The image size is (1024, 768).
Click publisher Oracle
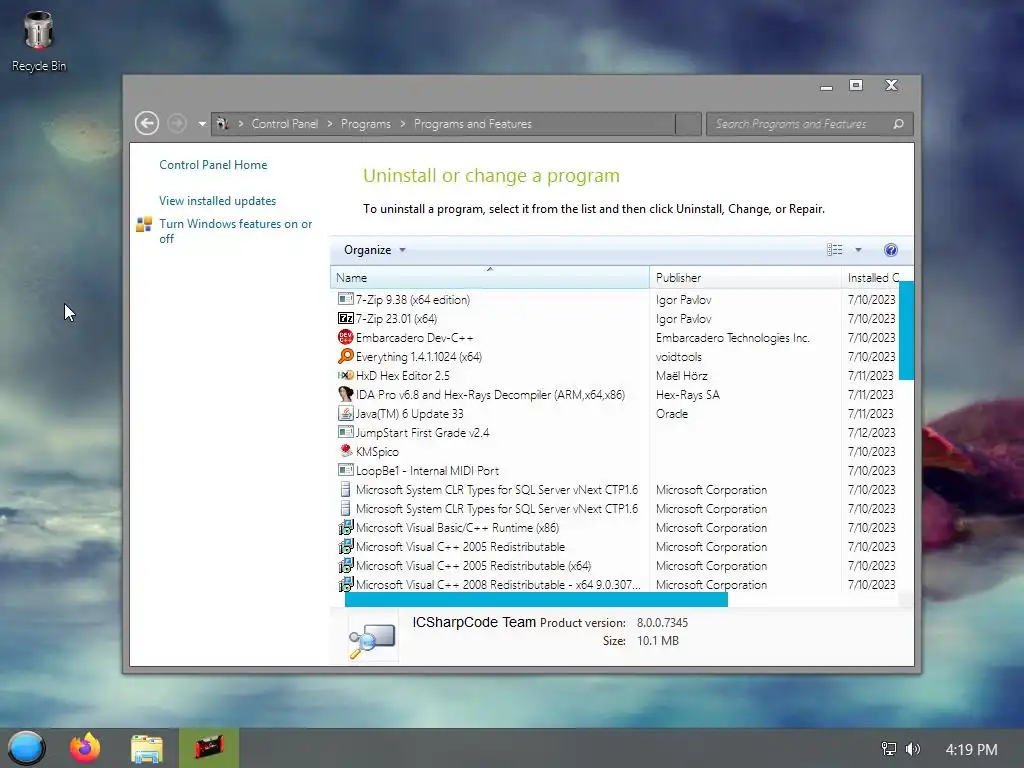pos(672,413)
